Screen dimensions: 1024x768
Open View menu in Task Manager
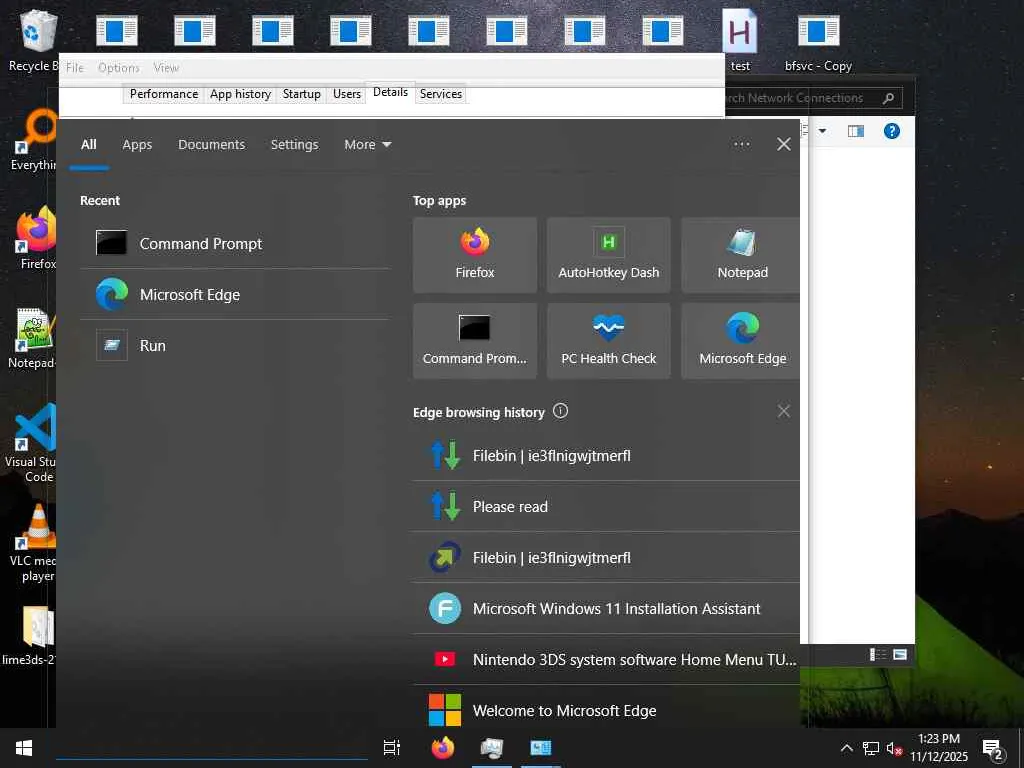(x=166, y=68)
